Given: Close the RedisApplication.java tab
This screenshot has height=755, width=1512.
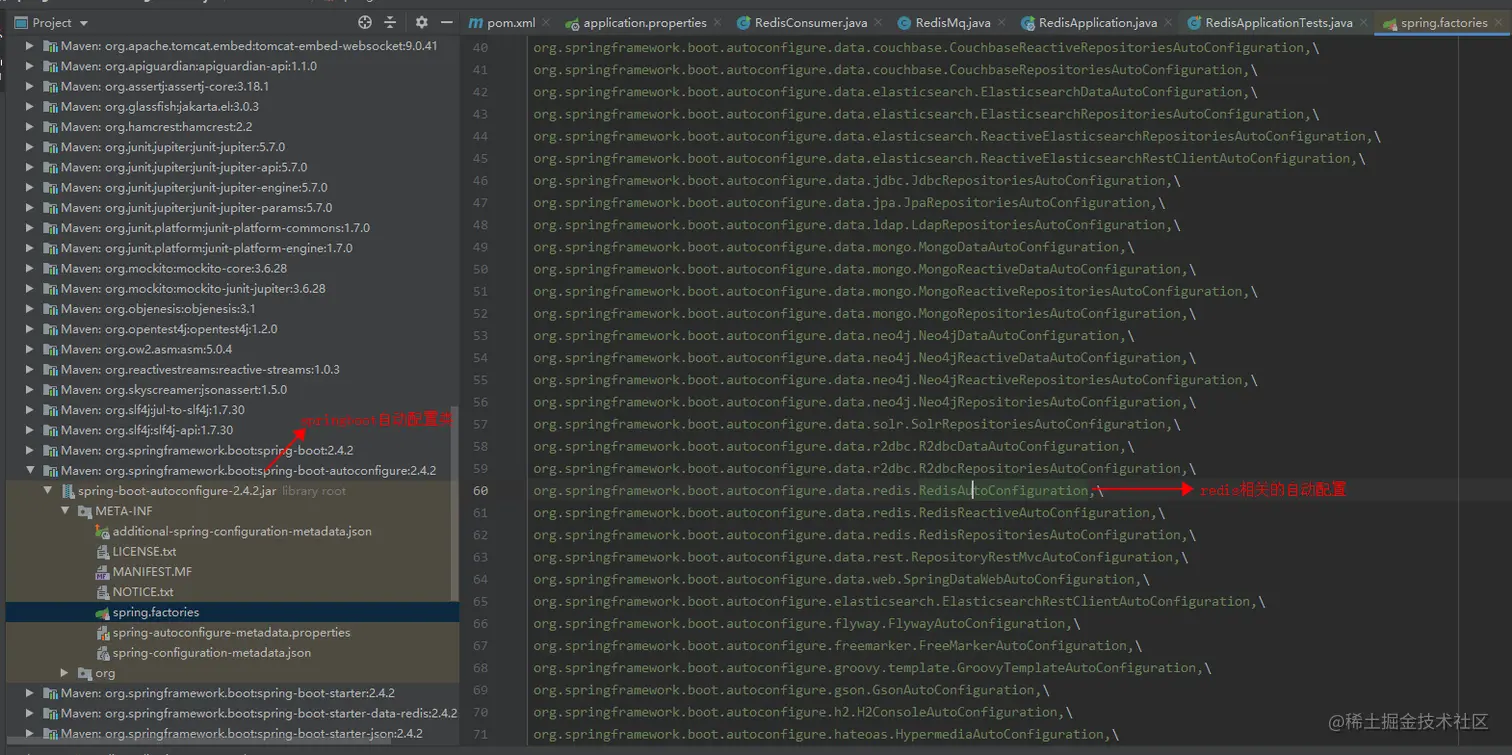Looking at the screenshot, I should click(x=1168, y=23).
